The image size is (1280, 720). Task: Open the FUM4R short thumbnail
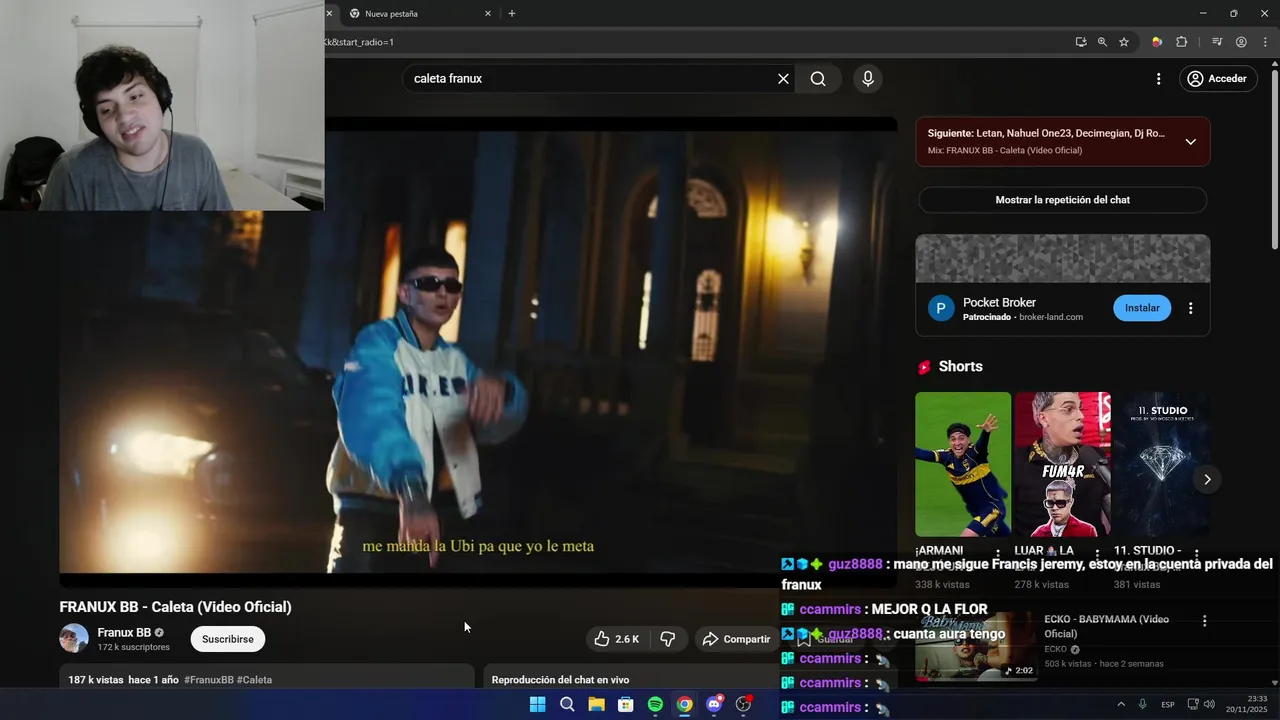1062,464
